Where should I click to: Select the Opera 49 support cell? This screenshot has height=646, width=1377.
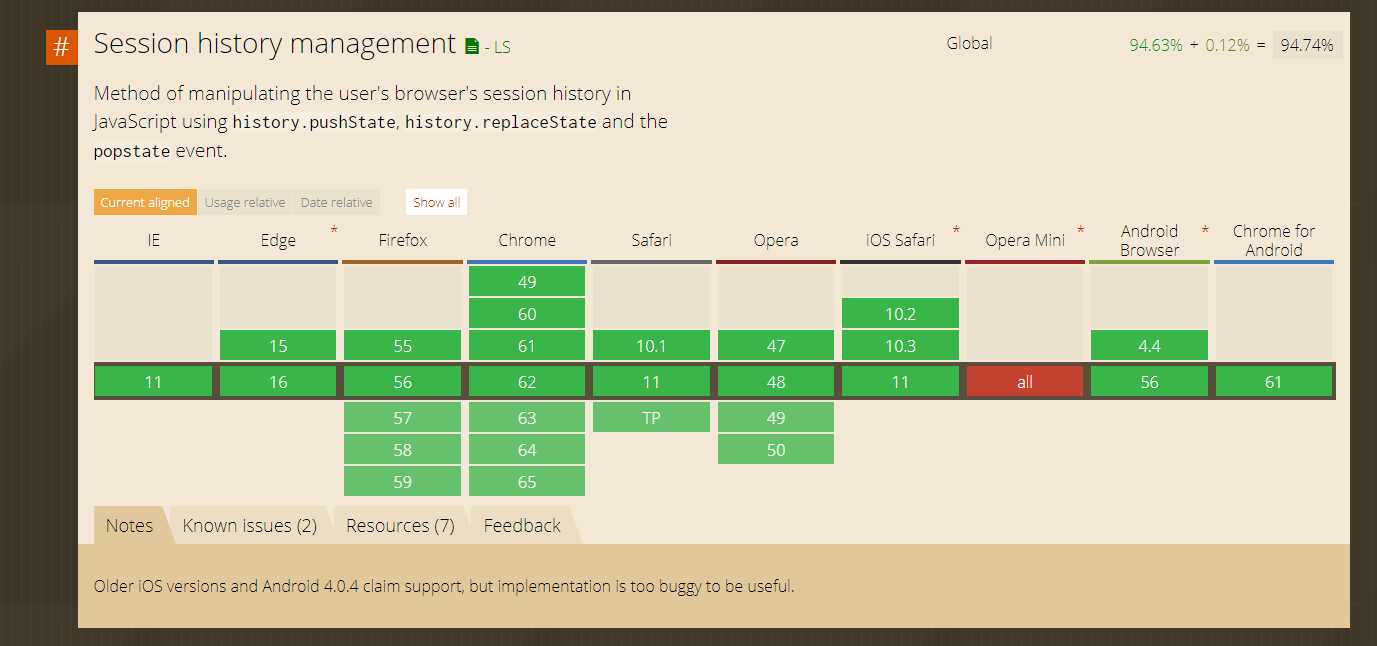pyautogui.click(x=776, y=418)
